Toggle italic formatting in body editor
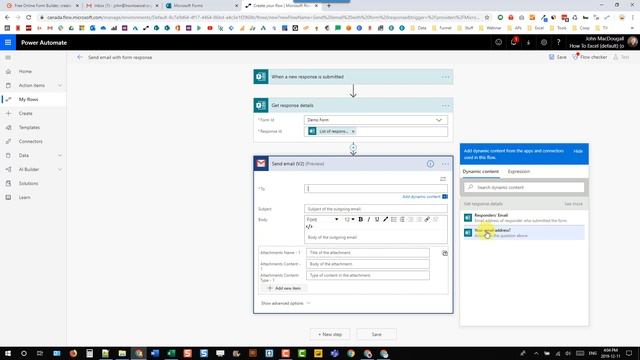 (369, 220)
